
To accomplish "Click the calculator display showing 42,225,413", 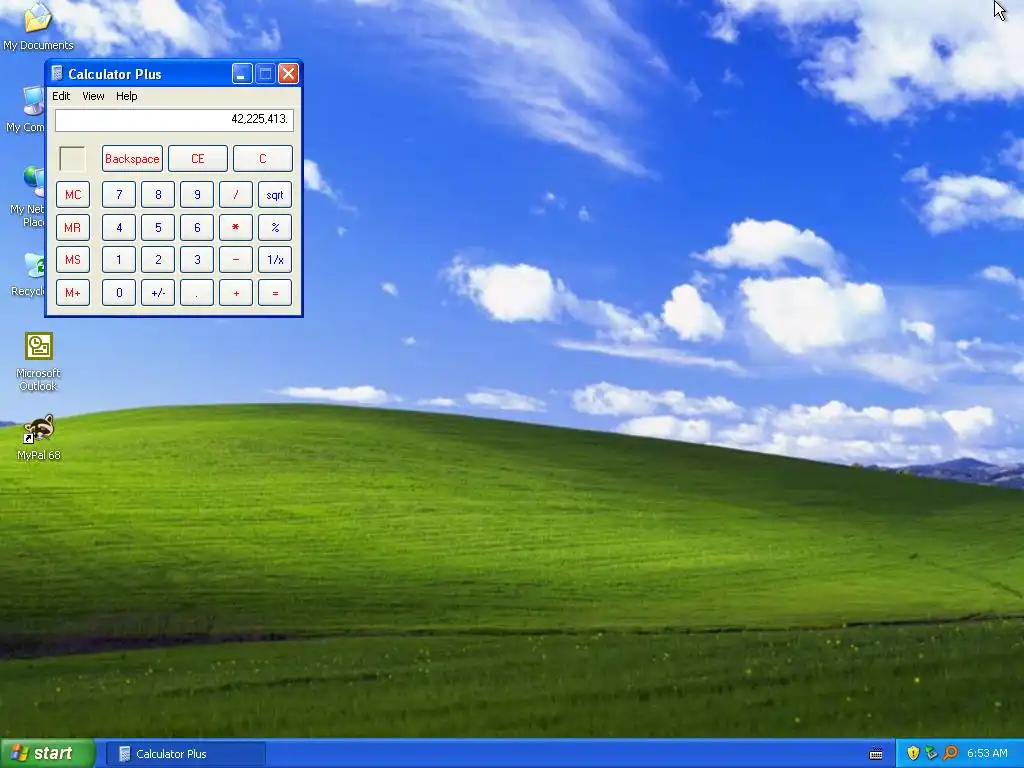I will click(174, 120).
